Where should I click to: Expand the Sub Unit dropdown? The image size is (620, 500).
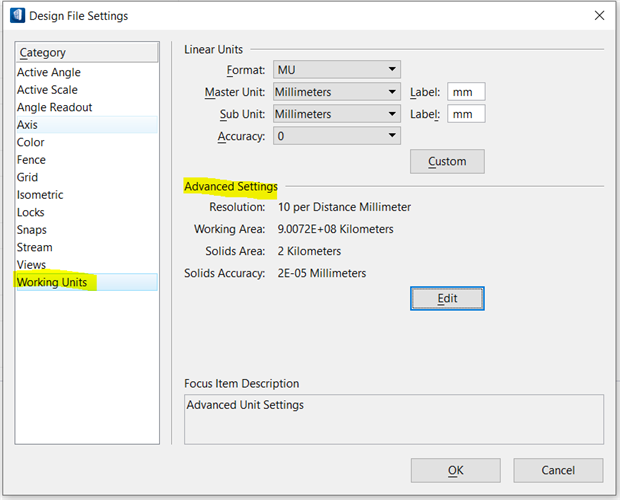[336, 114]
